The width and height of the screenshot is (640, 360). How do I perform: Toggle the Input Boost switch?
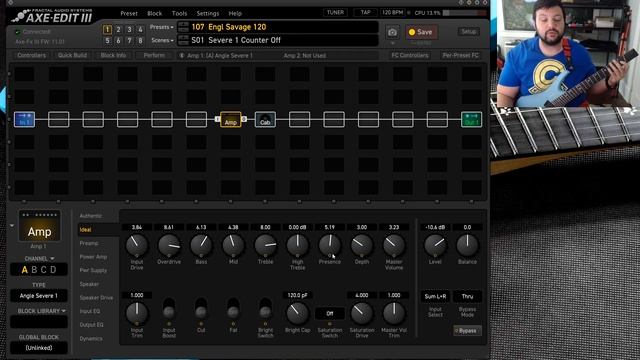[169, 309]
